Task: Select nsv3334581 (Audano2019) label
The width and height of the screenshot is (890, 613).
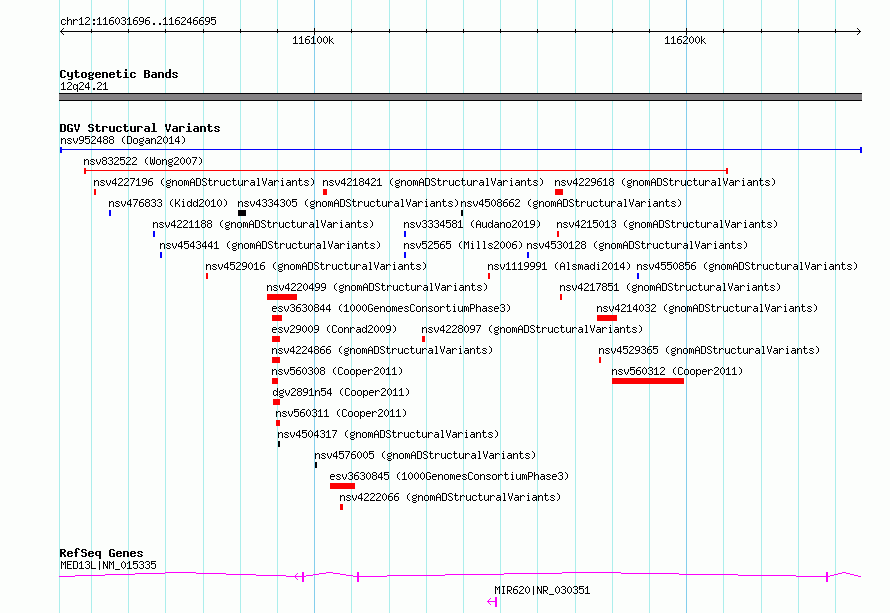Action: point(472,224)
